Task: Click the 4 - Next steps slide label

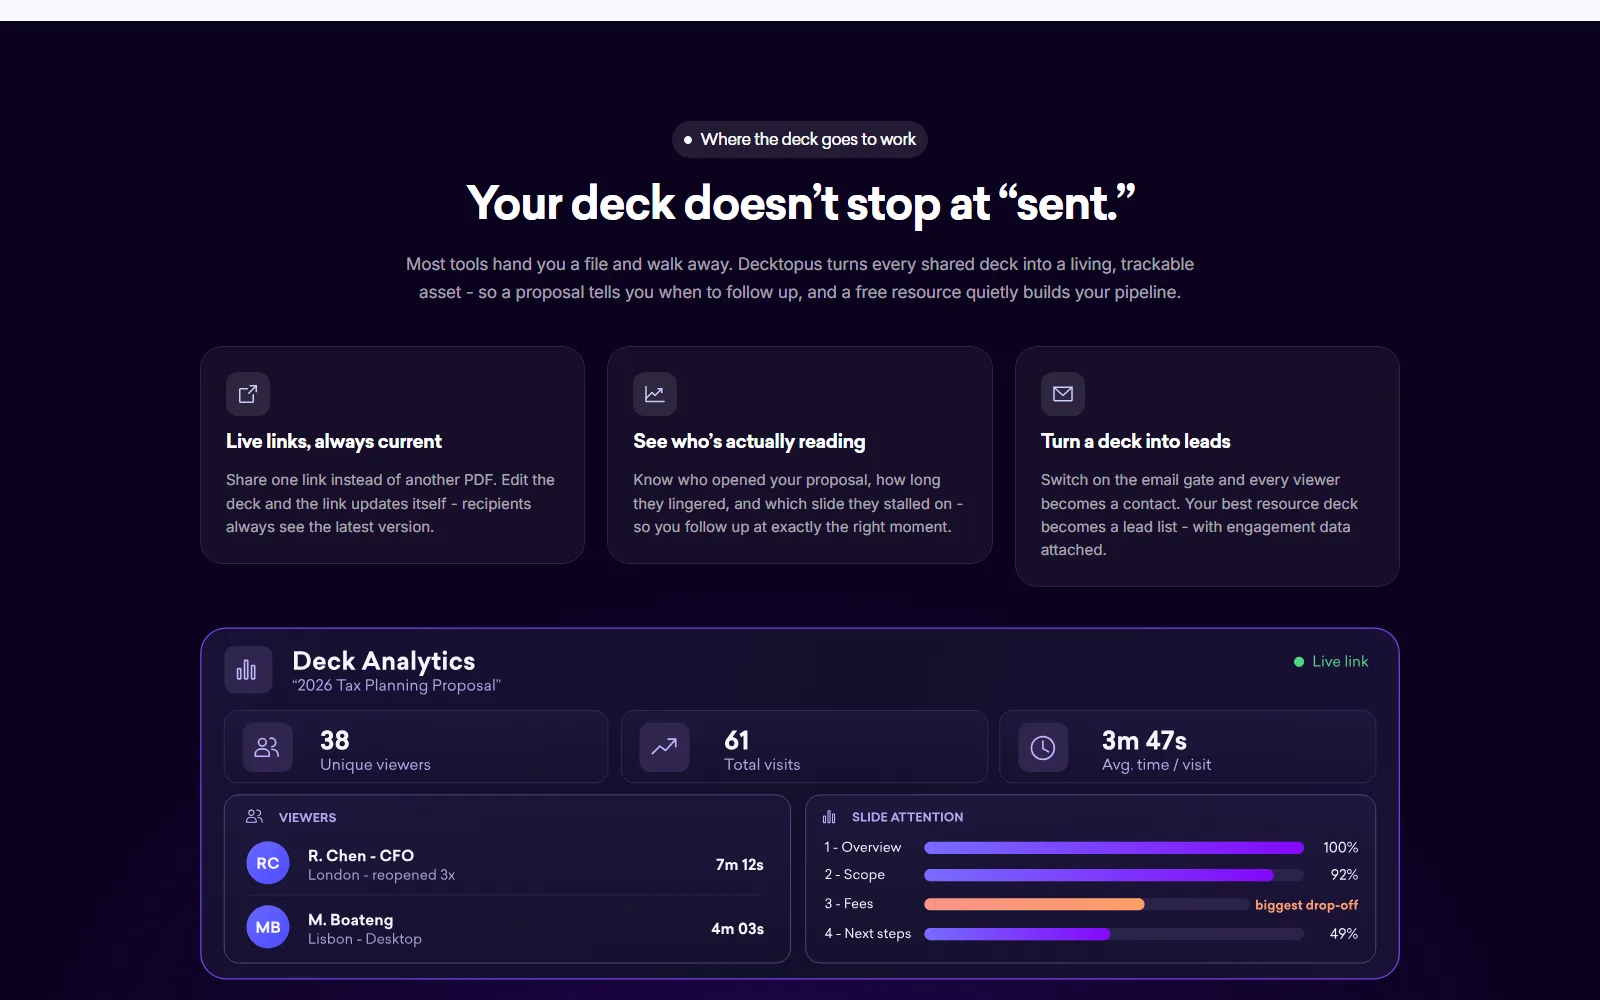Action: coord(868,933)
